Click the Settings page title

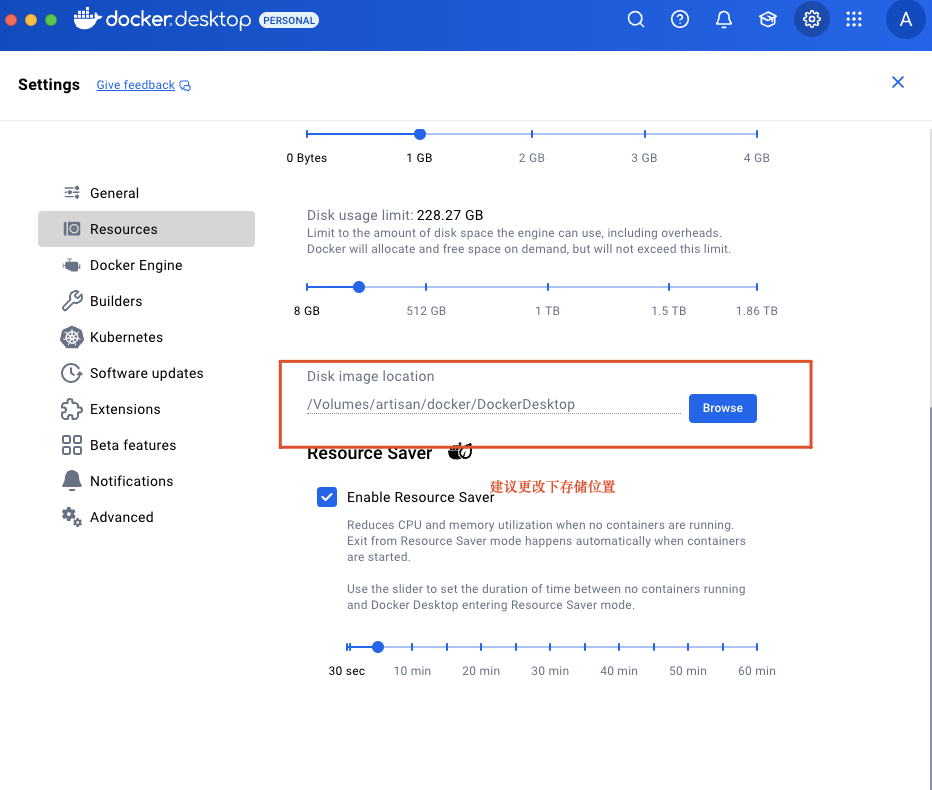point(49,84)
